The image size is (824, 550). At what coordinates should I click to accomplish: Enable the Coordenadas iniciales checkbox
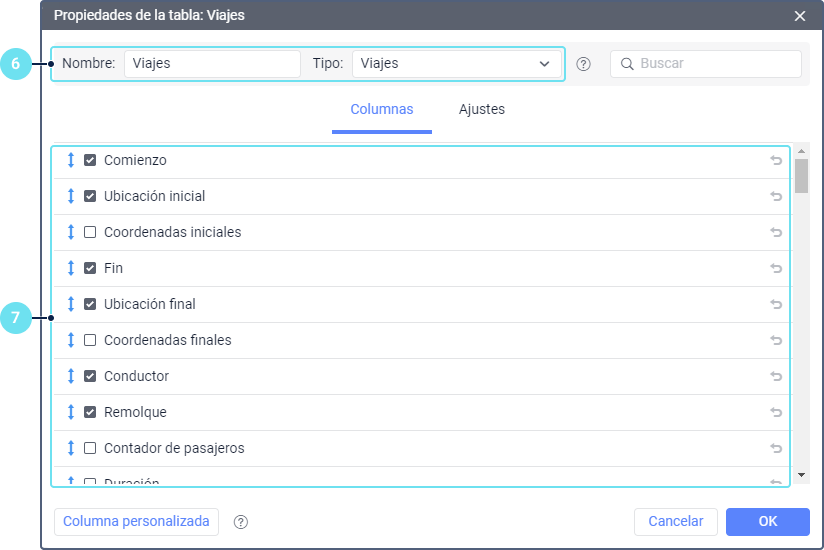[x=90, y=232]
